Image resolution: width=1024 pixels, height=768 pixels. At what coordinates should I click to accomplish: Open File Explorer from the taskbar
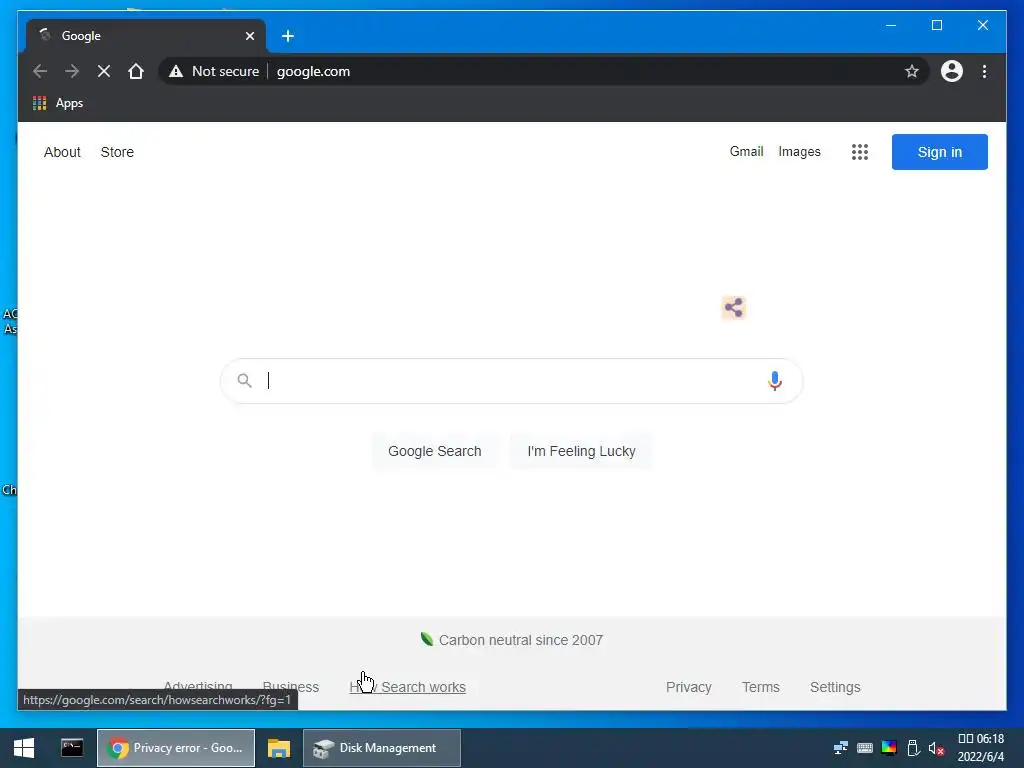278,748
